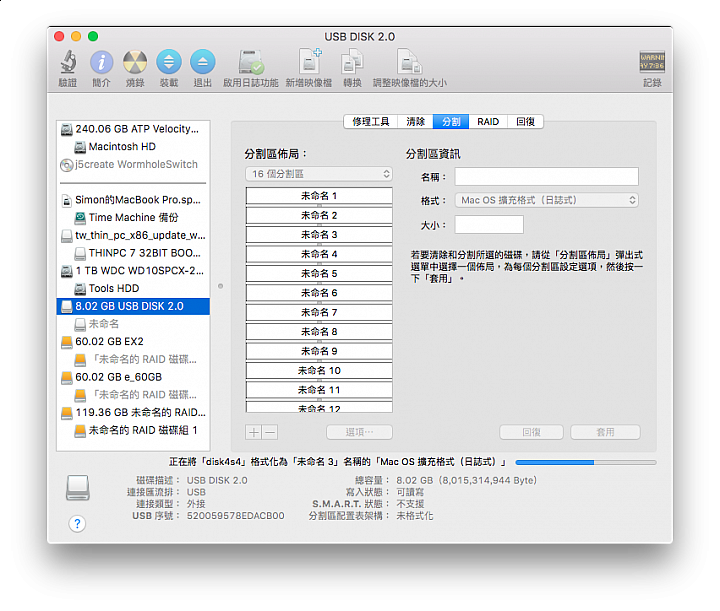Click the 選項… options button

[x=359, y=432]
